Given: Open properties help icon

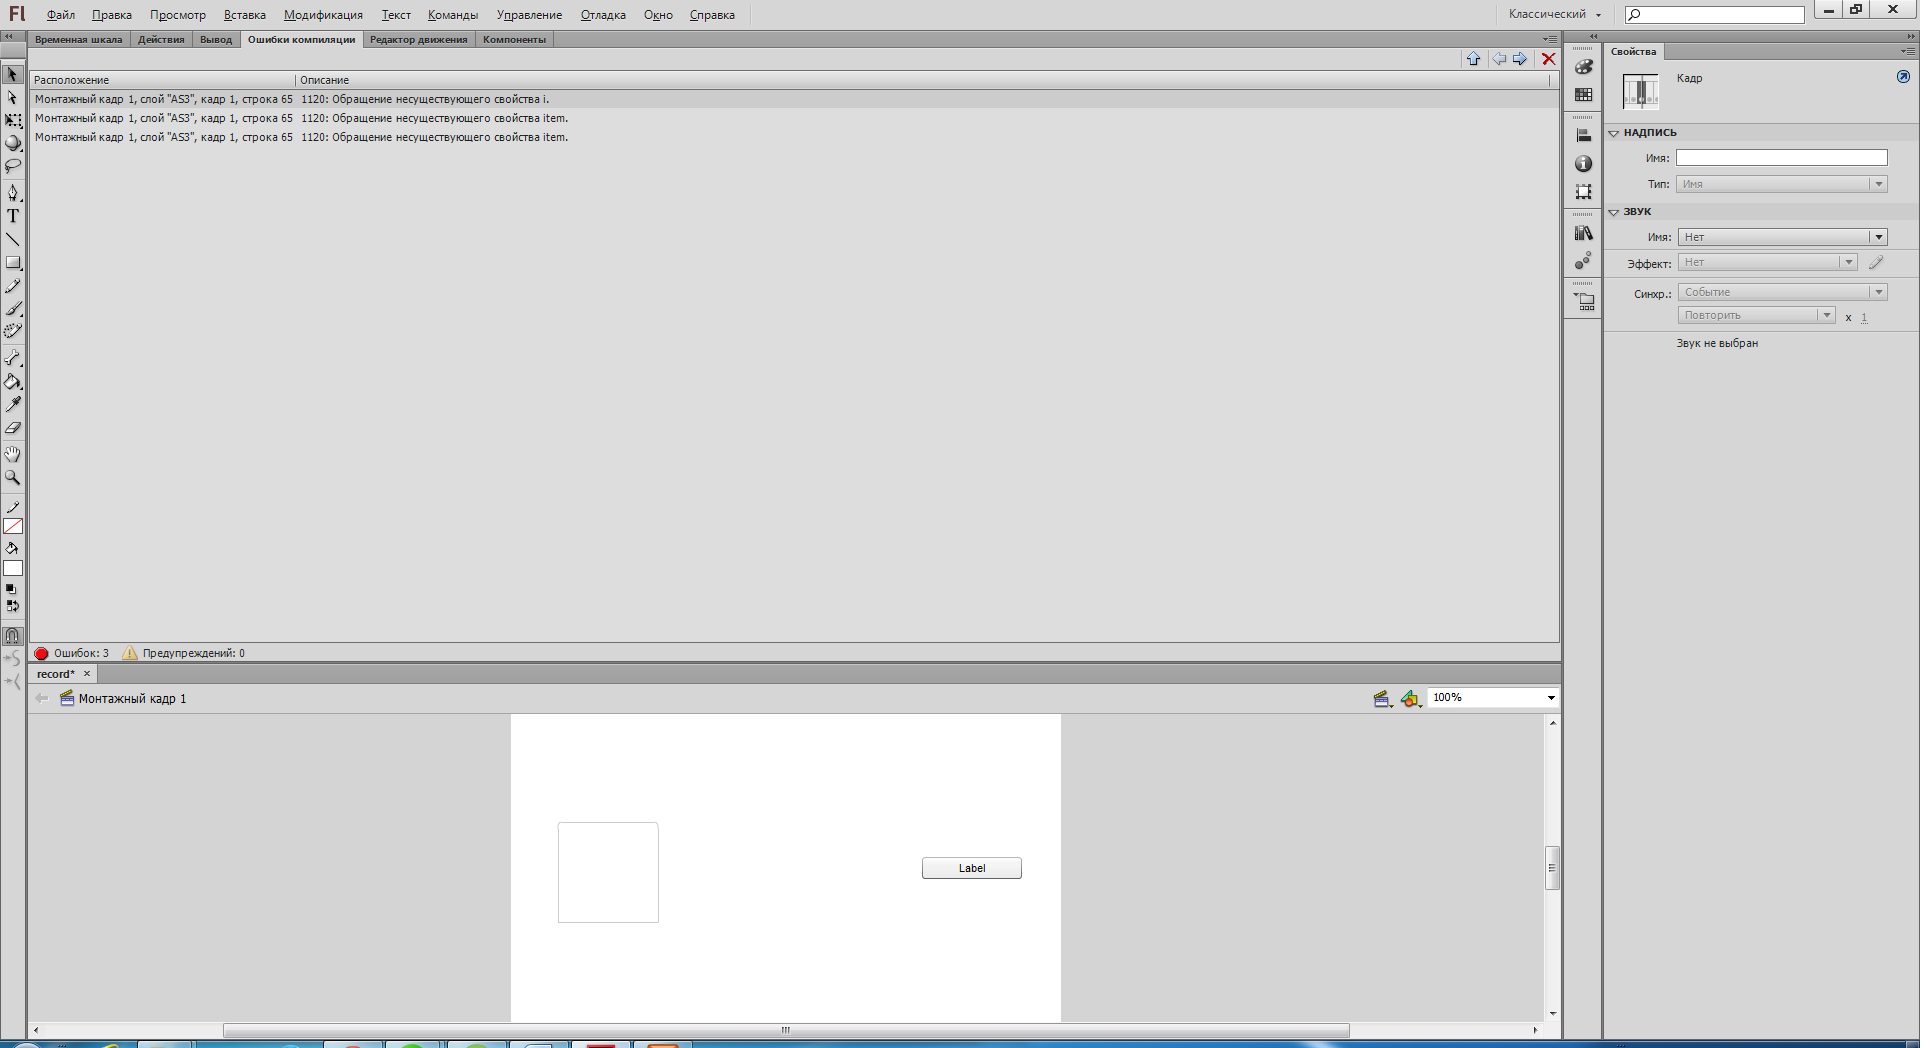Looking at the screenshot, I should click(x=1903, y=77).
